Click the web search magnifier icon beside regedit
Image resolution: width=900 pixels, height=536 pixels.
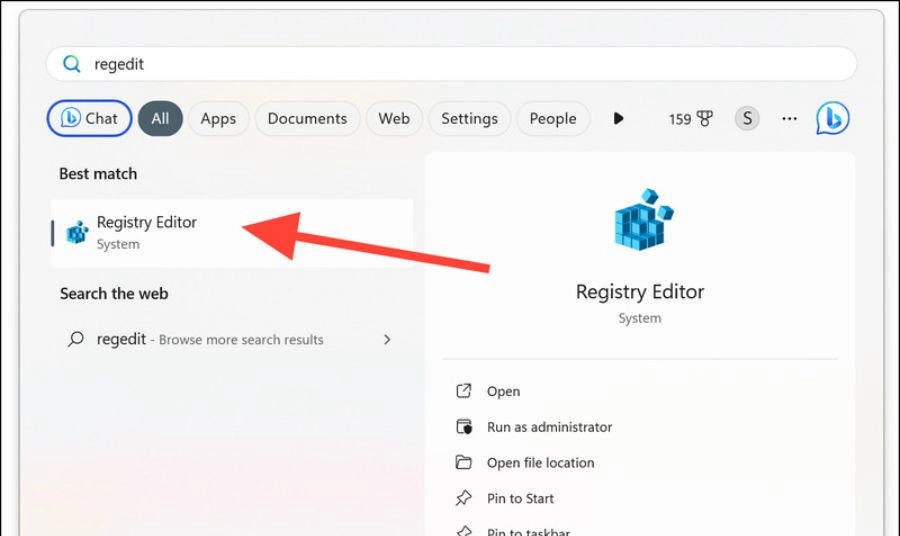click(76, 339)
